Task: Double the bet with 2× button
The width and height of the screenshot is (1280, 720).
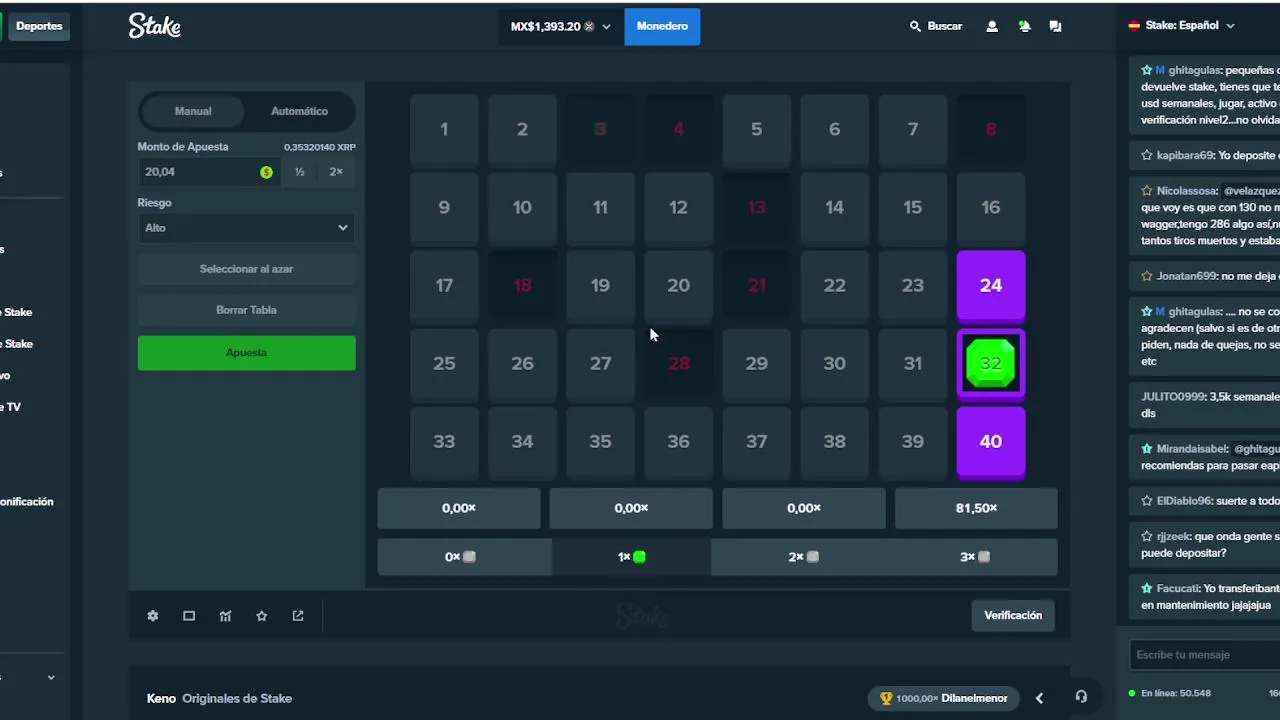Action: [336, 172]
